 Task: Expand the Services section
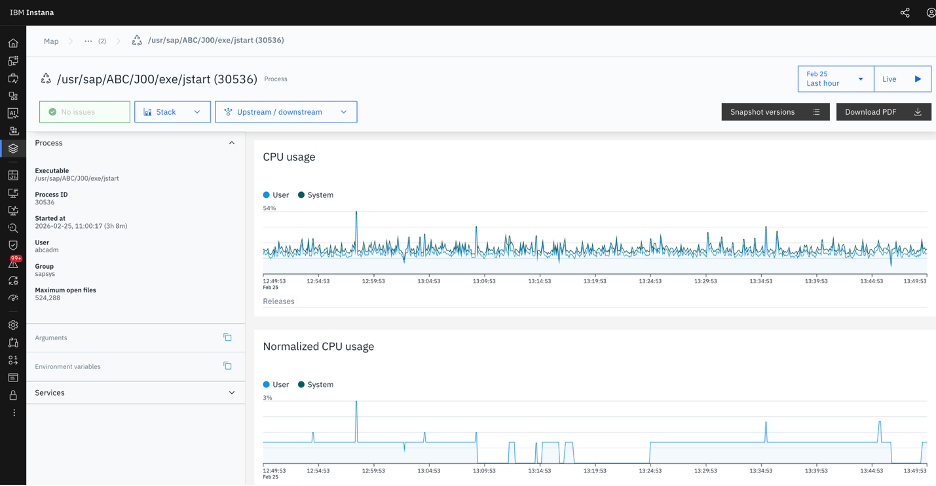(x=136, y=393)
